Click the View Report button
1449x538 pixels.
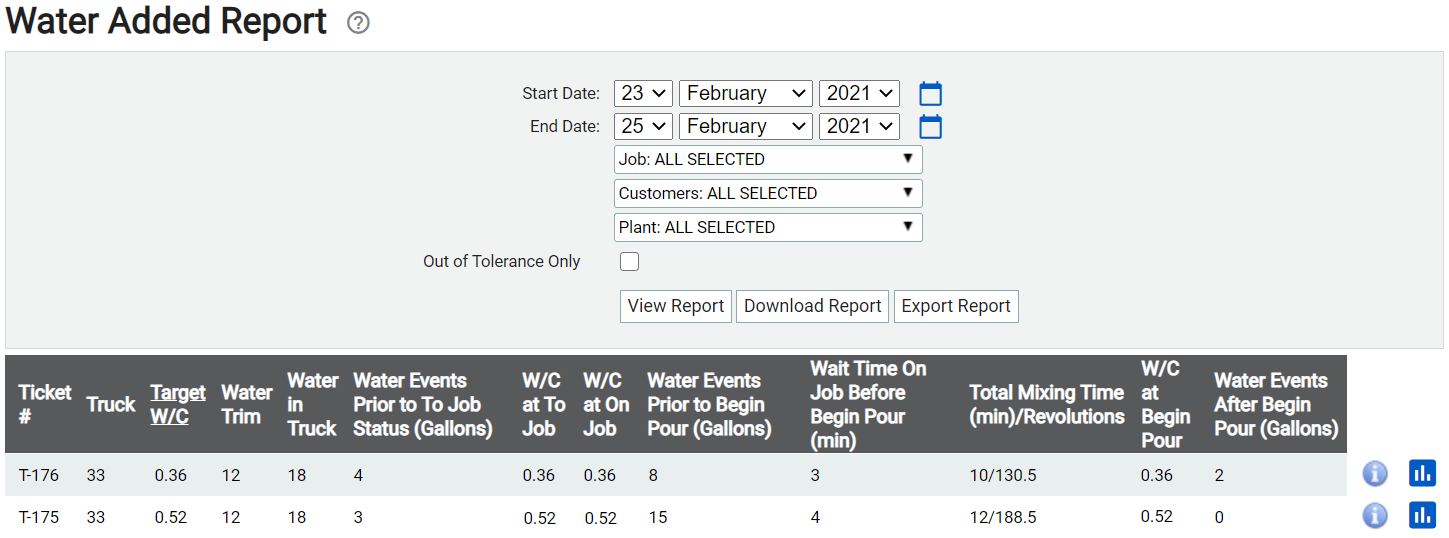676,306
